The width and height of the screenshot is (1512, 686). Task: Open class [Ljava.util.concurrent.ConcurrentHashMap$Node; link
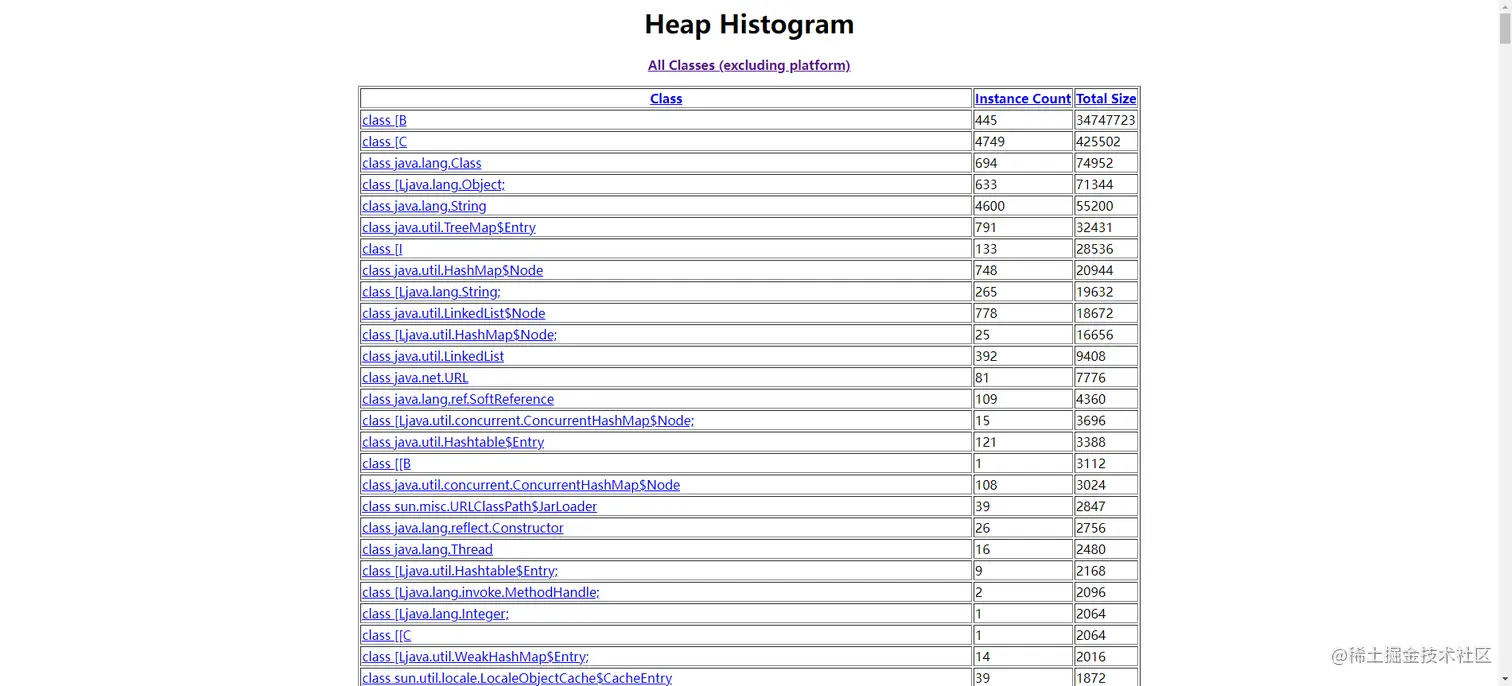pos(528,421)
